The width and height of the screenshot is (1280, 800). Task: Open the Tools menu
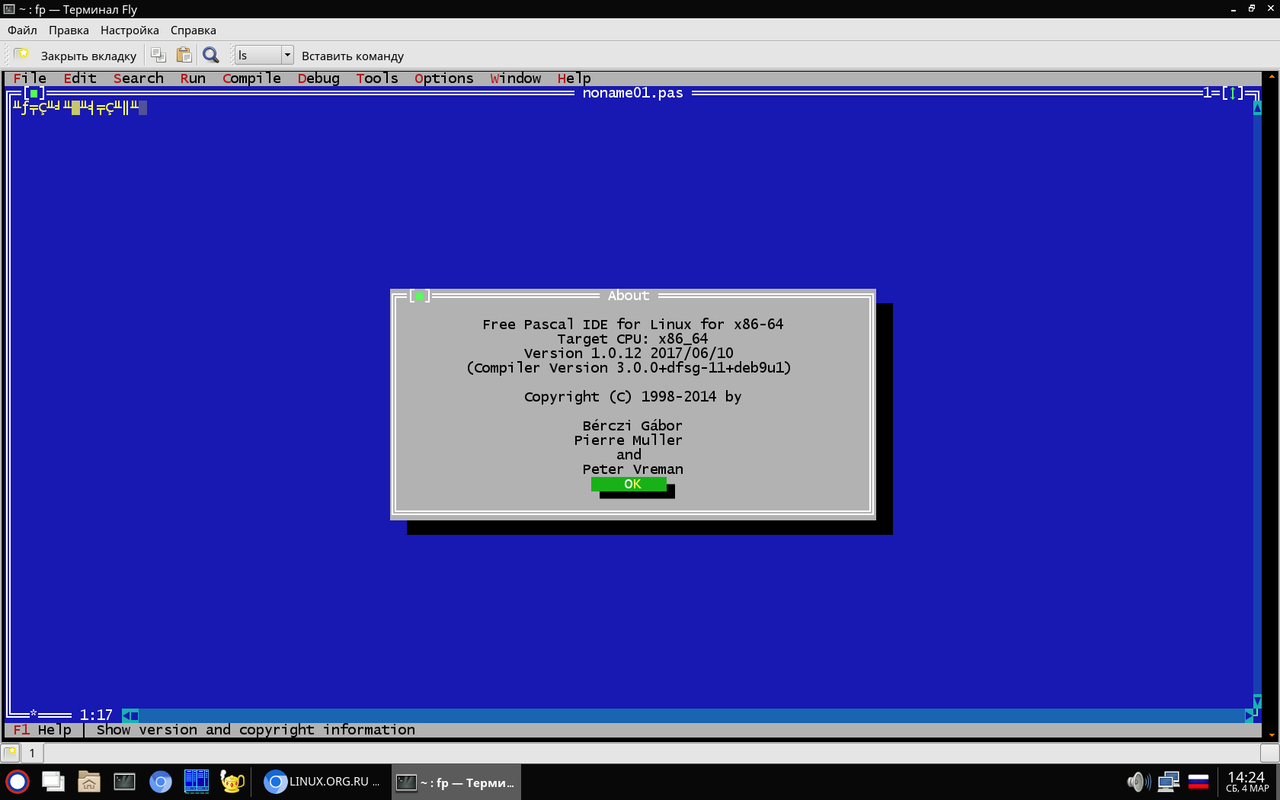pos(377,78)
